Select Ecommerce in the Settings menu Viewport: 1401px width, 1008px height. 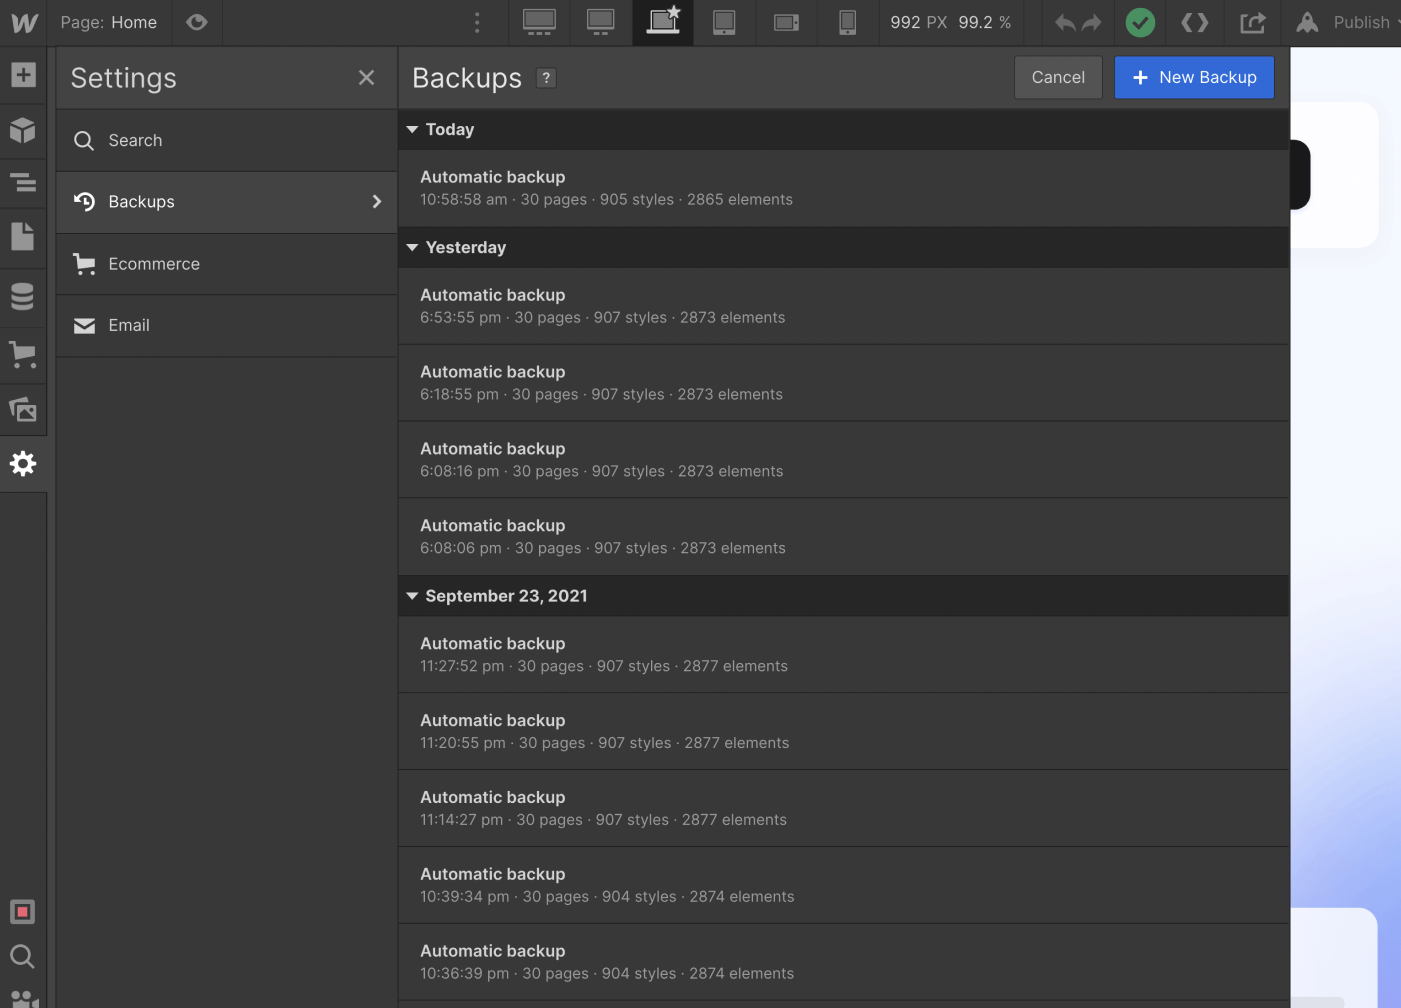[153, 263]
